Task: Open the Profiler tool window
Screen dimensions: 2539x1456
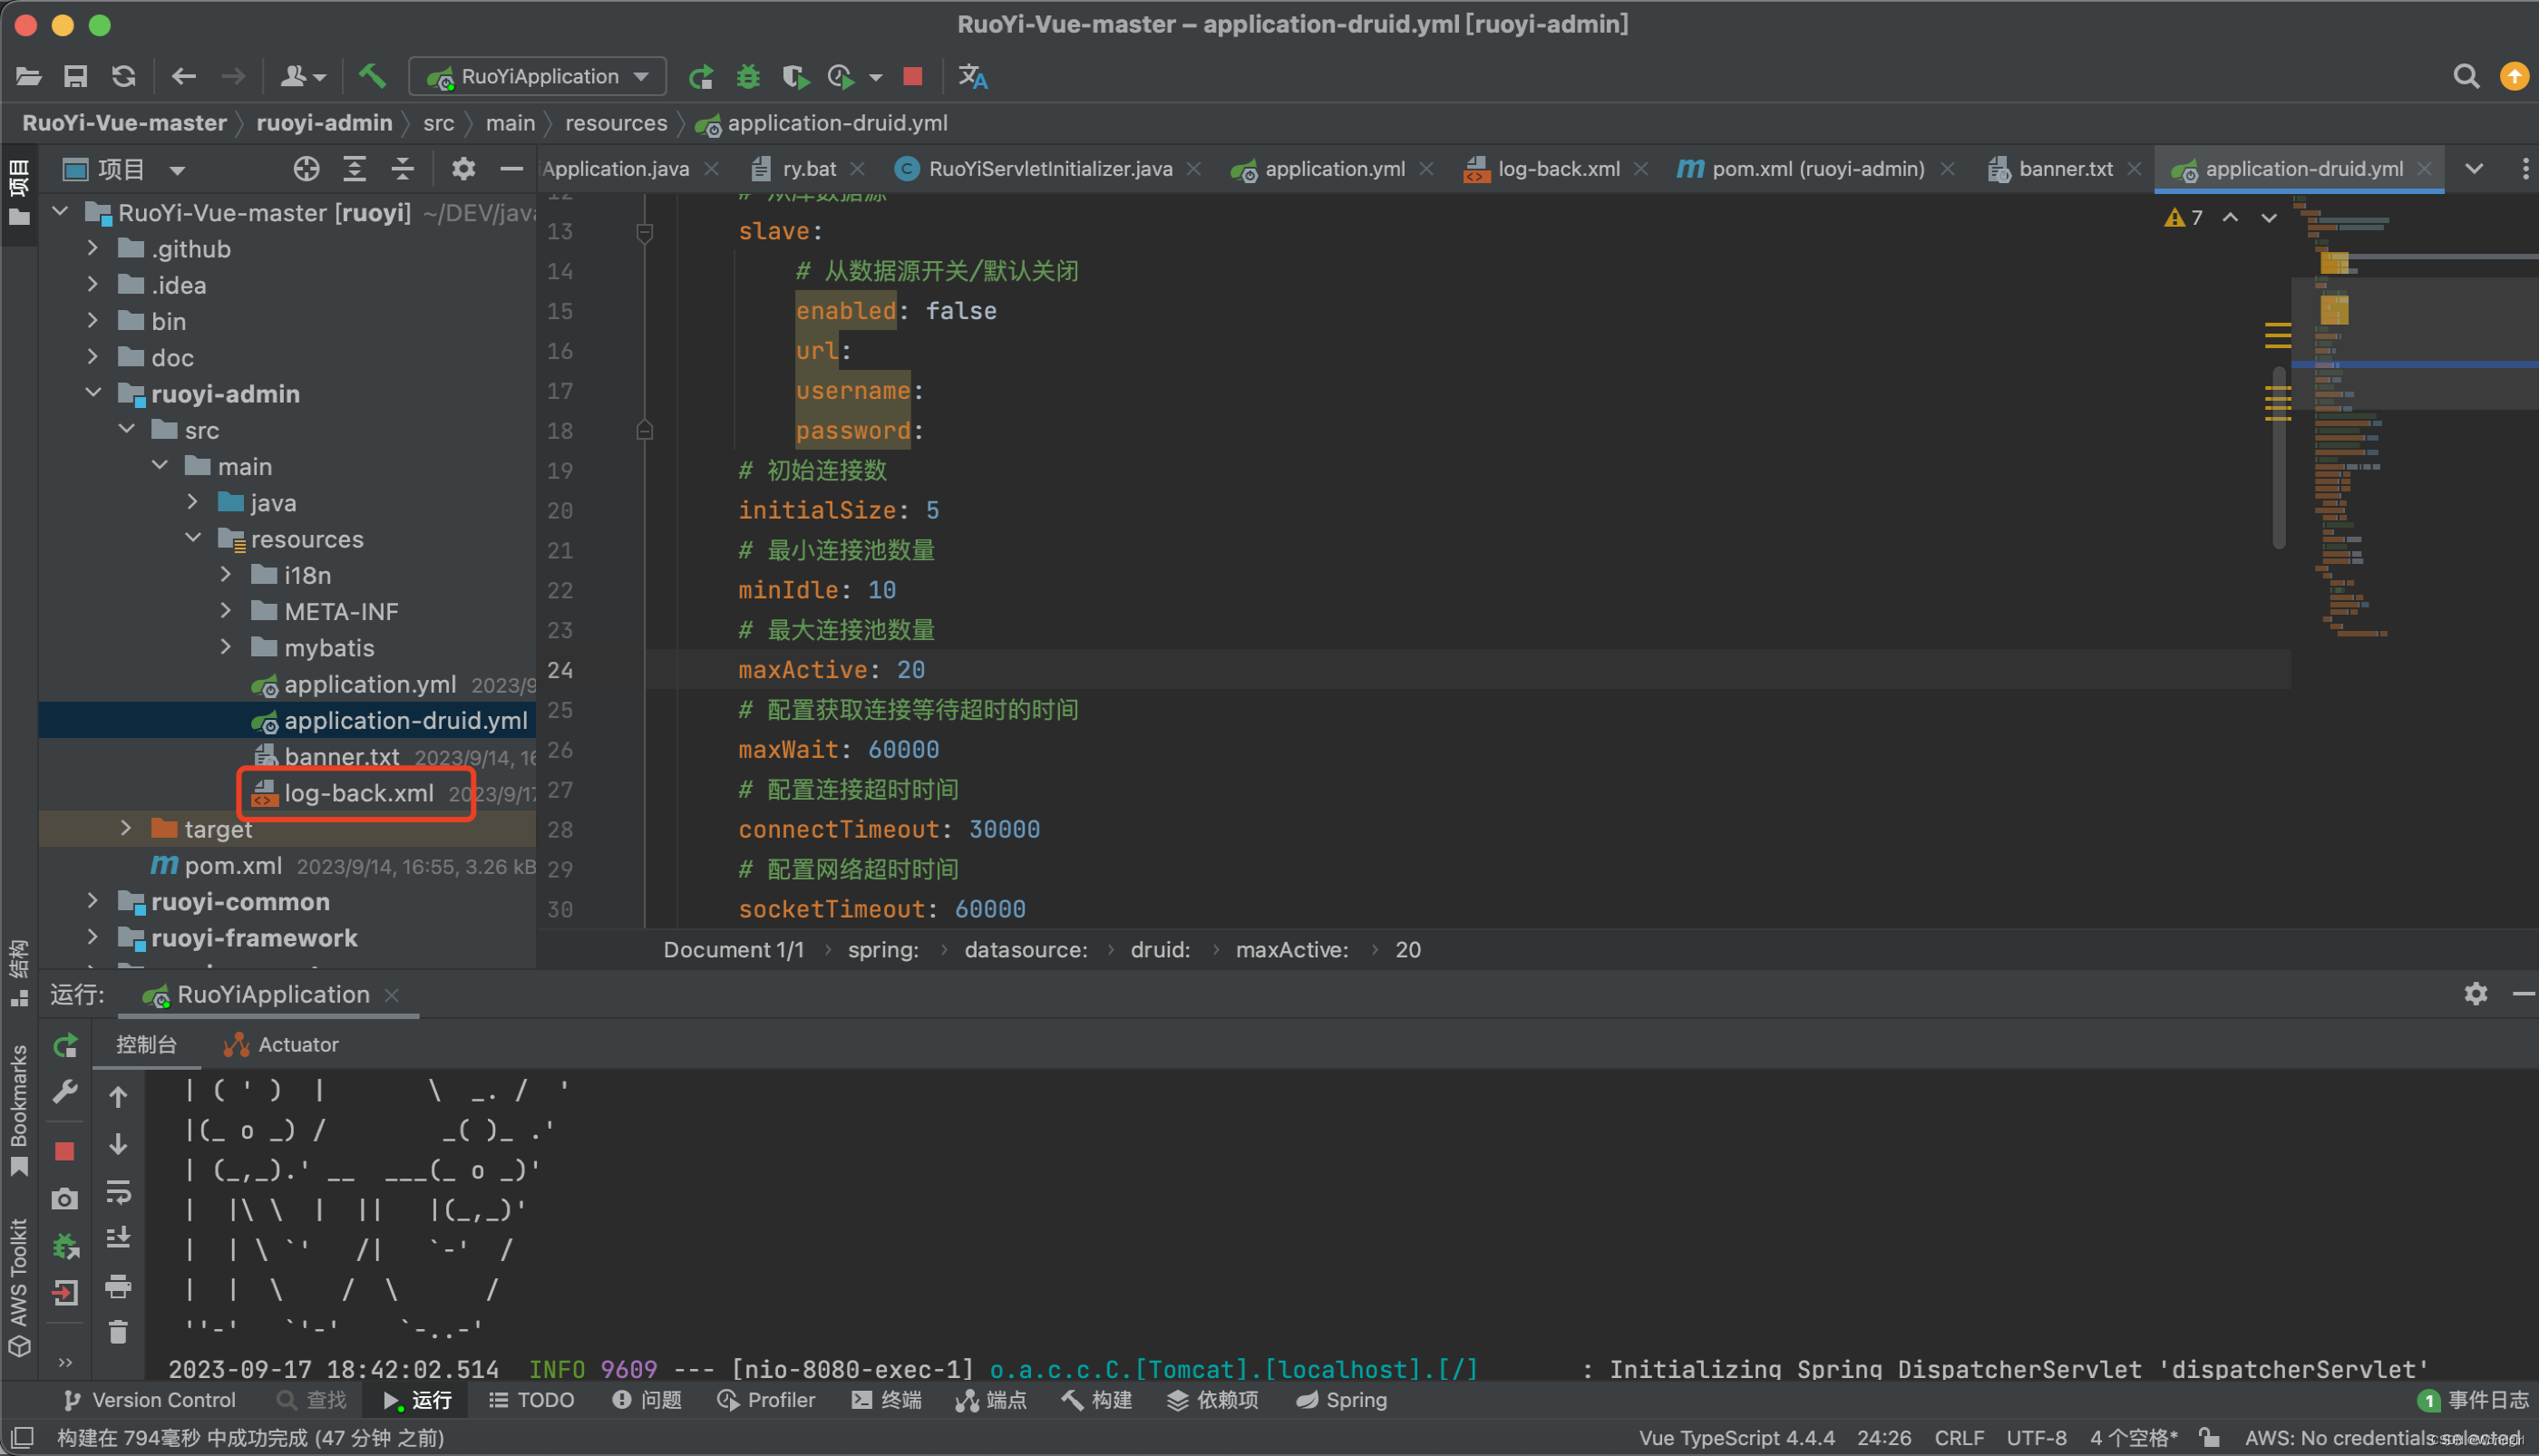Action: (x=766, y=1400)
